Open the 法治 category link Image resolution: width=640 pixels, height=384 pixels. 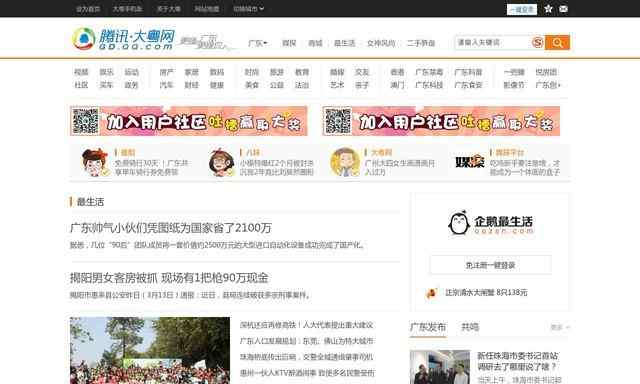coord(302,85)
